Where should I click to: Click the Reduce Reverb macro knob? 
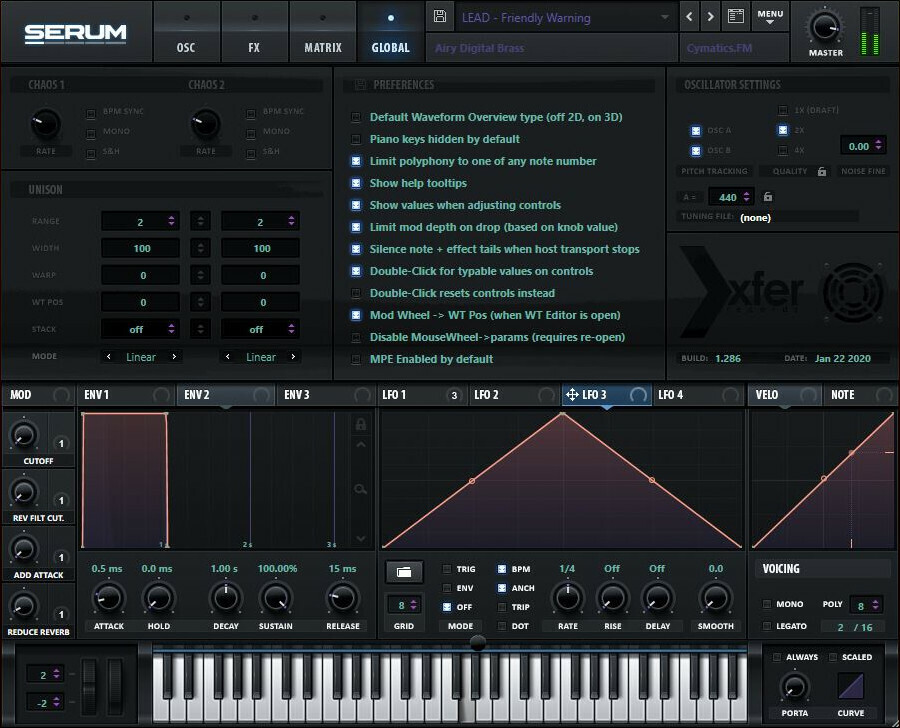coord(24,606)
